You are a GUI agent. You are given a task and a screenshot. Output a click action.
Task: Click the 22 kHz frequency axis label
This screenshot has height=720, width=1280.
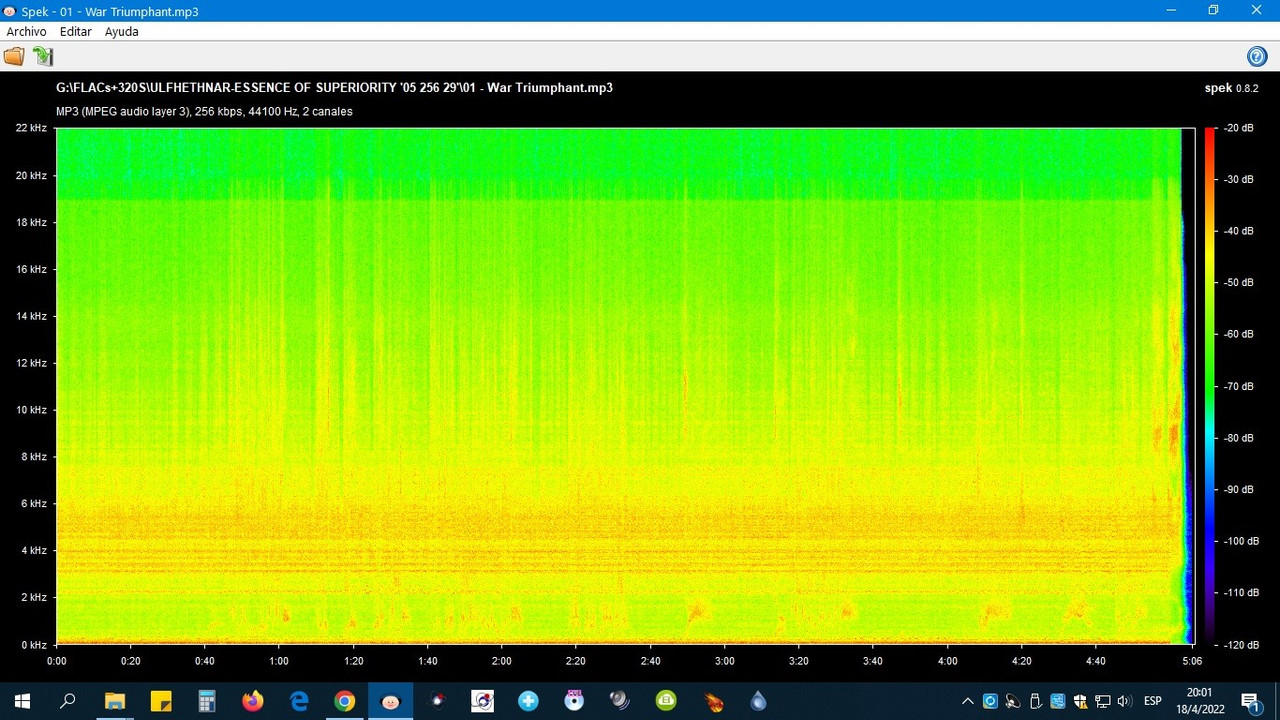coord(31,128)
